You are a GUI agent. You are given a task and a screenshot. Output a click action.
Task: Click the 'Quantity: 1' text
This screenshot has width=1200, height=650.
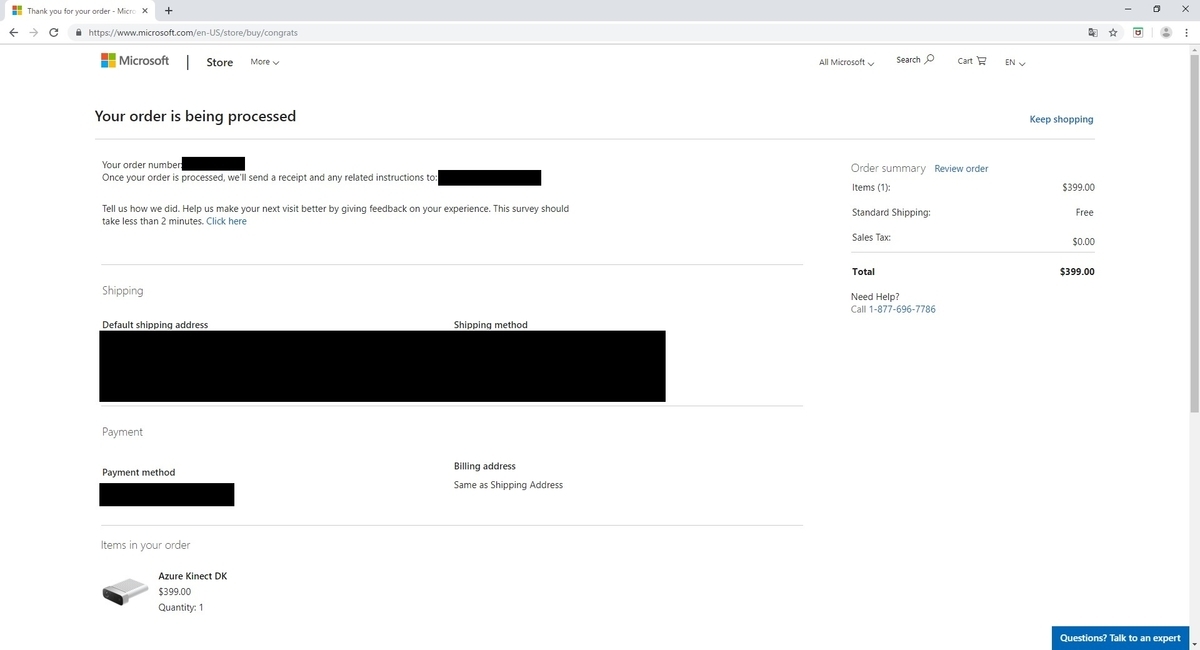coord(181,607)
